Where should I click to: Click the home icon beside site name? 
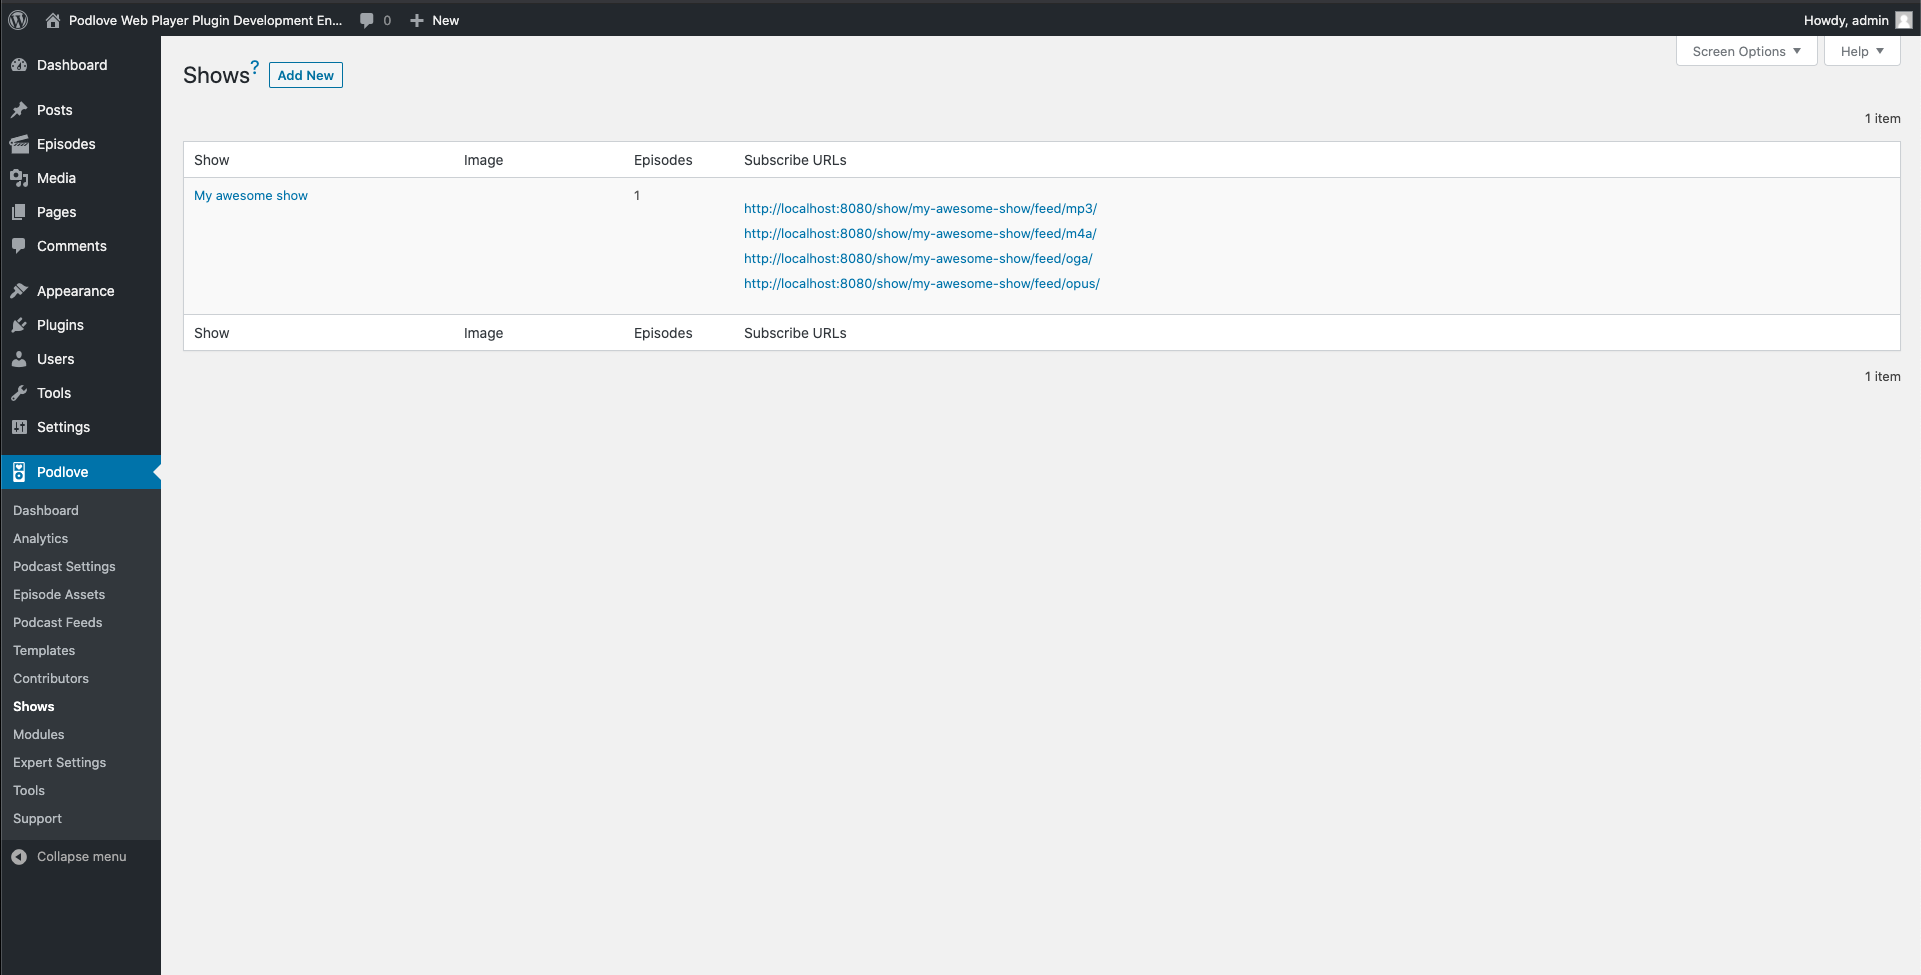pyautogui.click(x=53, y=20)
